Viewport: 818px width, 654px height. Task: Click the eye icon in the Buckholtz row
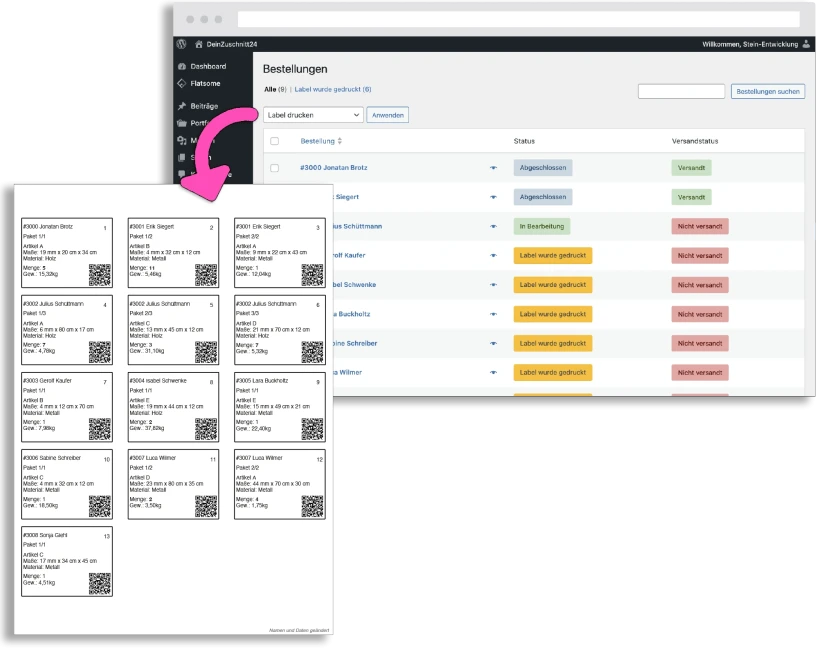click(493, 314)
